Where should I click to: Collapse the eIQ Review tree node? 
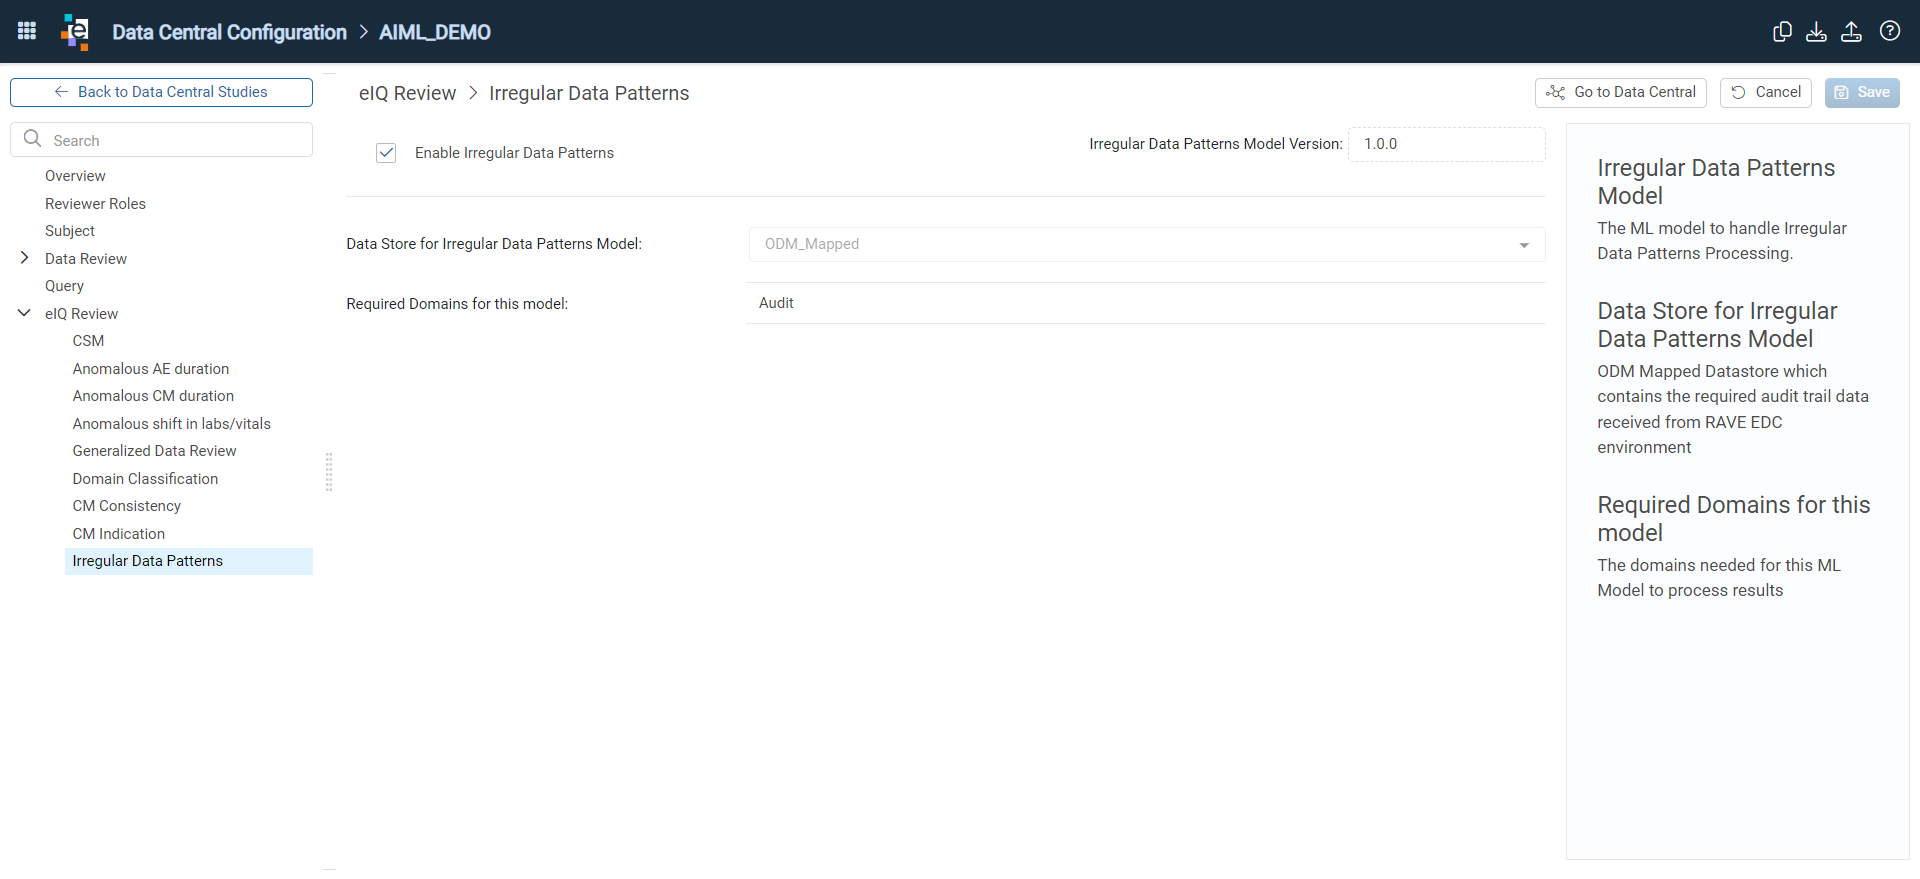[24, 313]
